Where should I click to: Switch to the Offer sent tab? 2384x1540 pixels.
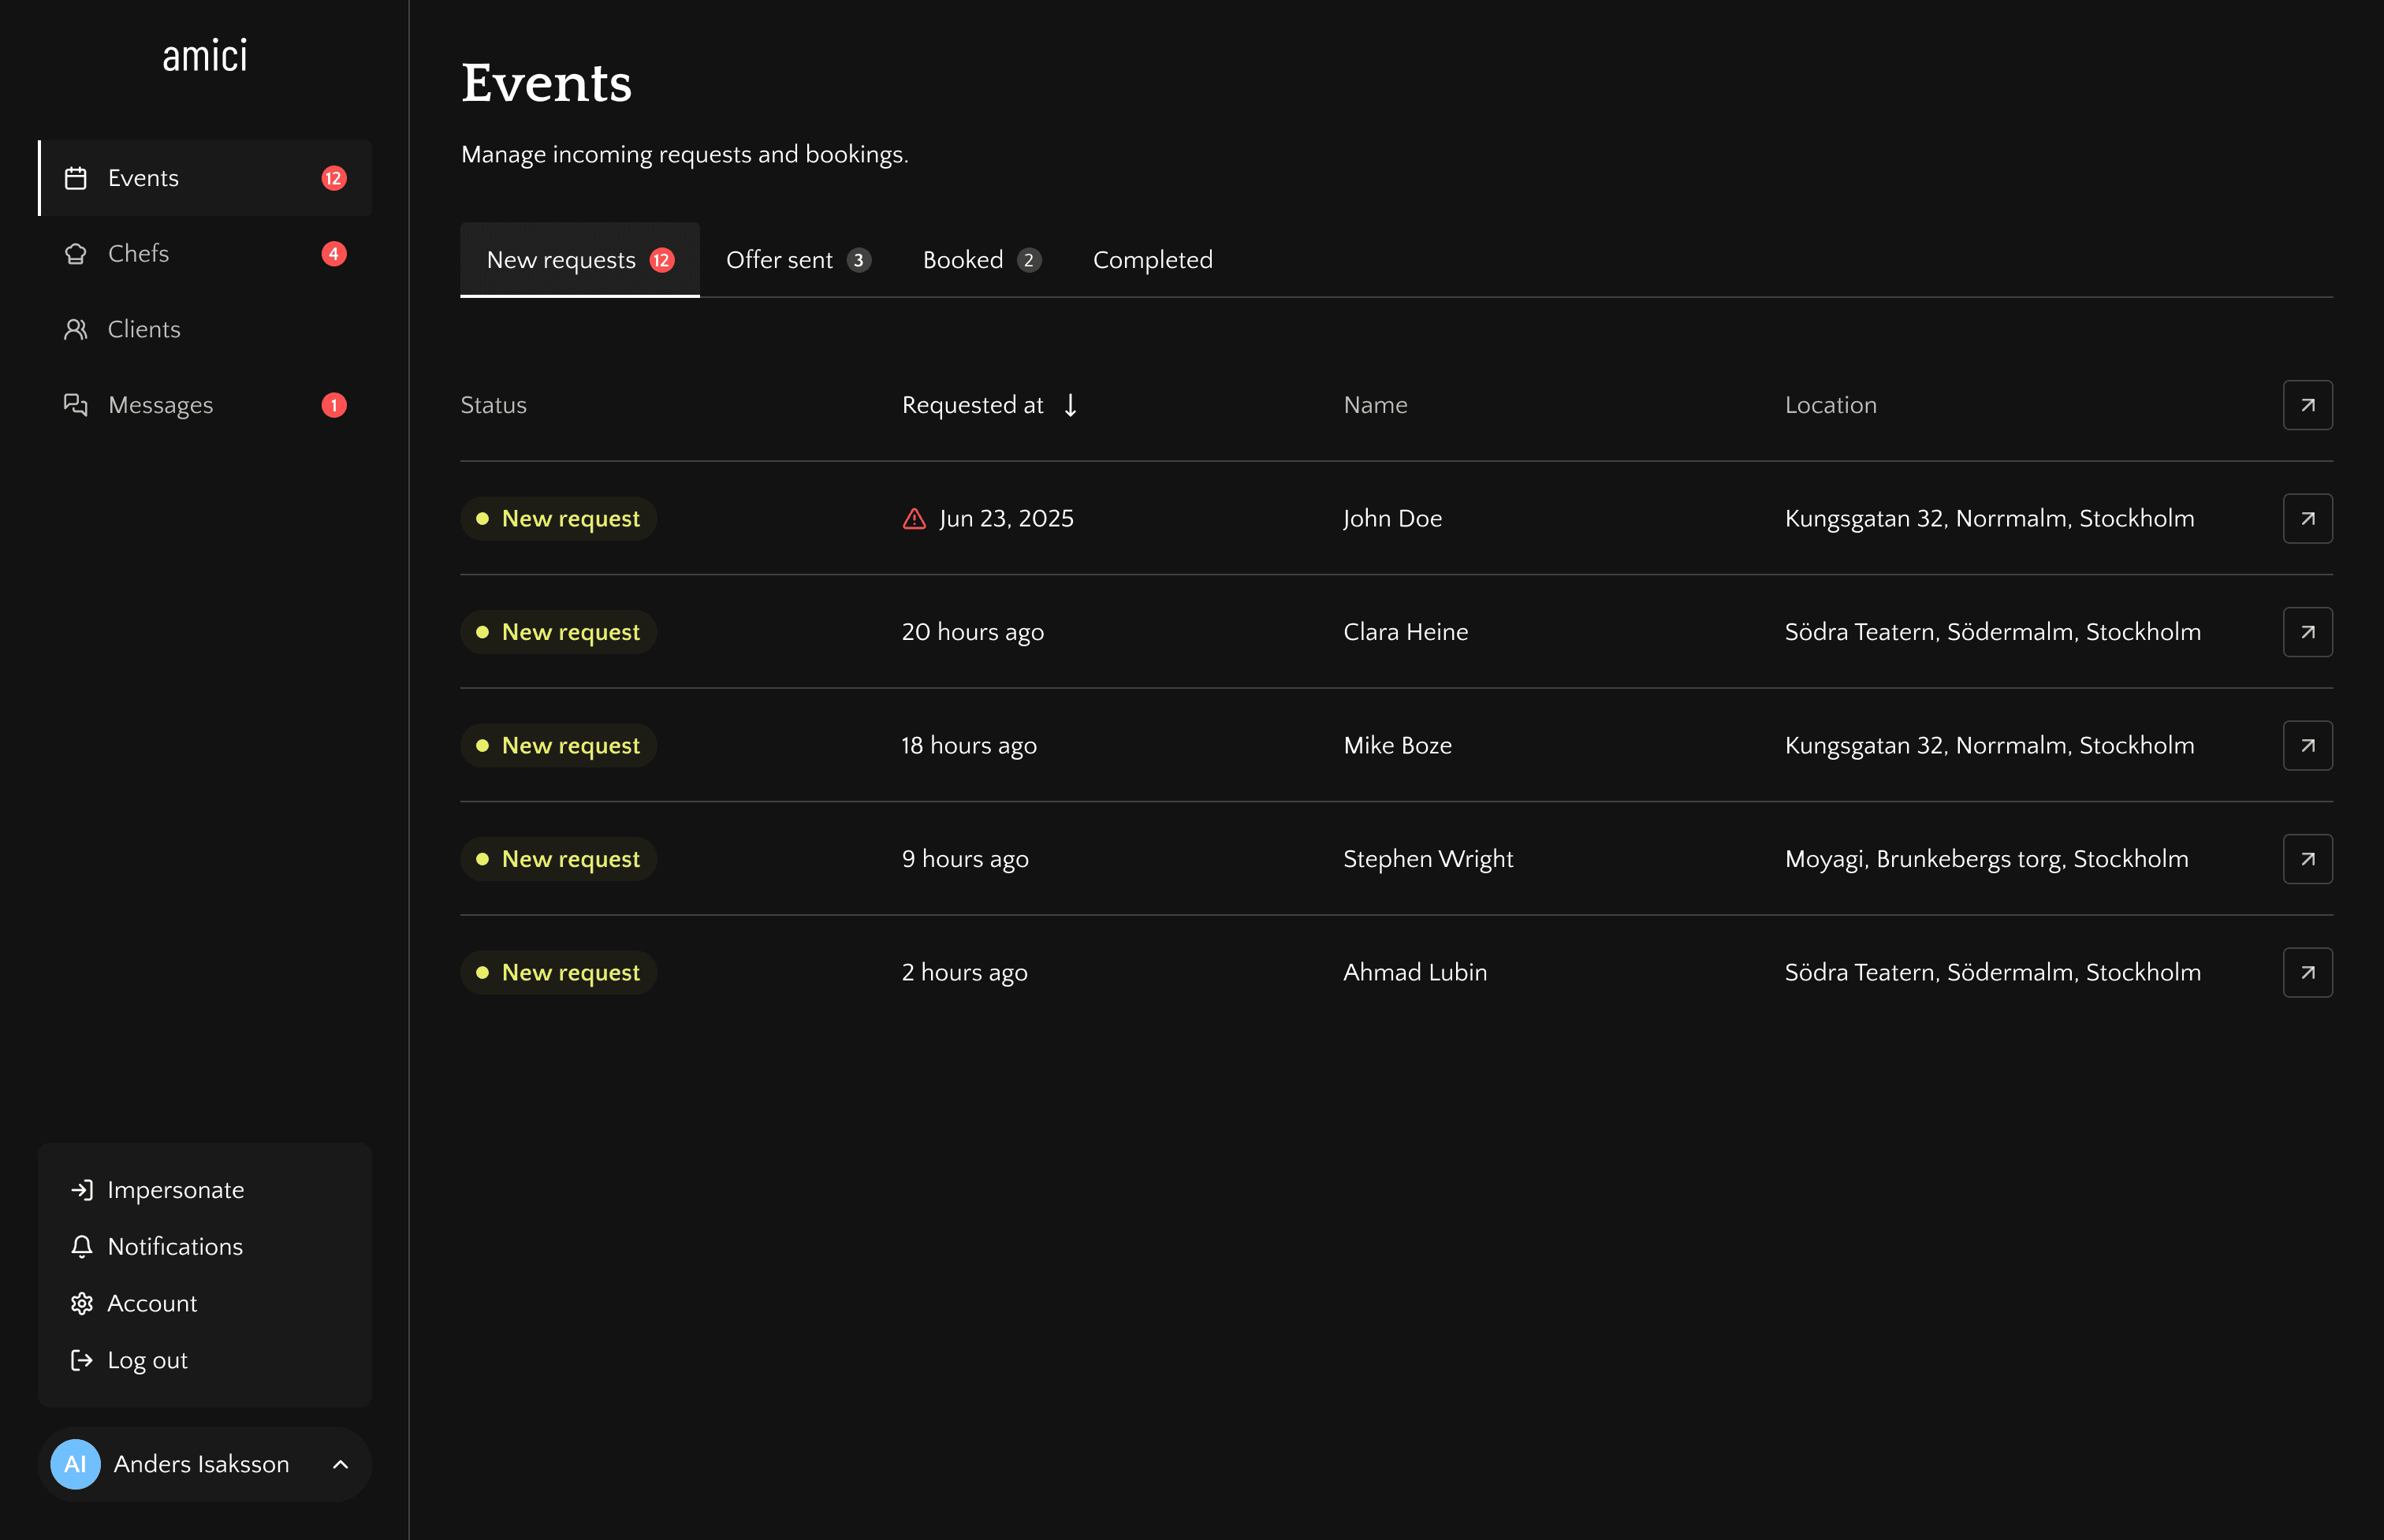click(x=799, y=260)
